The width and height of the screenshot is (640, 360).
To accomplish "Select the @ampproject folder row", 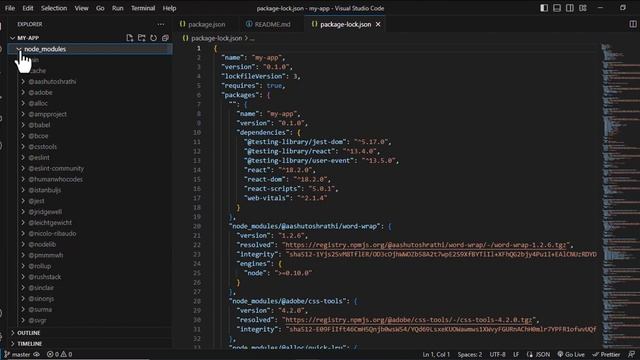I will click(90, 114).
